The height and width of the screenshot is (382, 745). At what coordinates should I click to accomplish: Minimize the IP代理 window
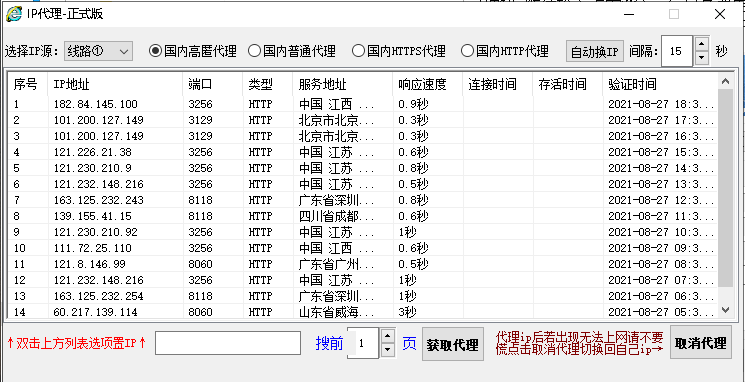point(629,14)
